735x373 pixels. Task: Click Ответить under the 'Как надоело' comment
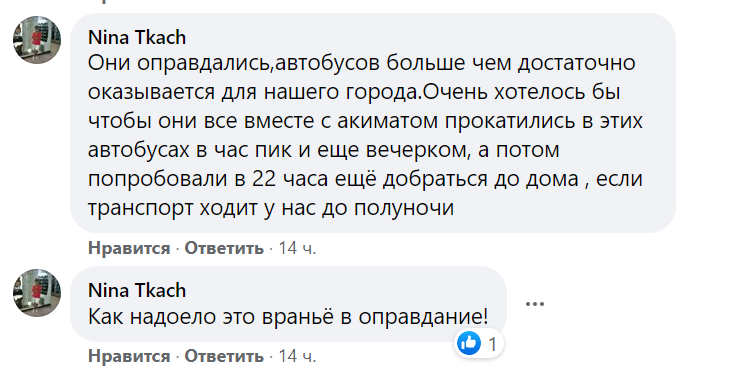(224, 356)
